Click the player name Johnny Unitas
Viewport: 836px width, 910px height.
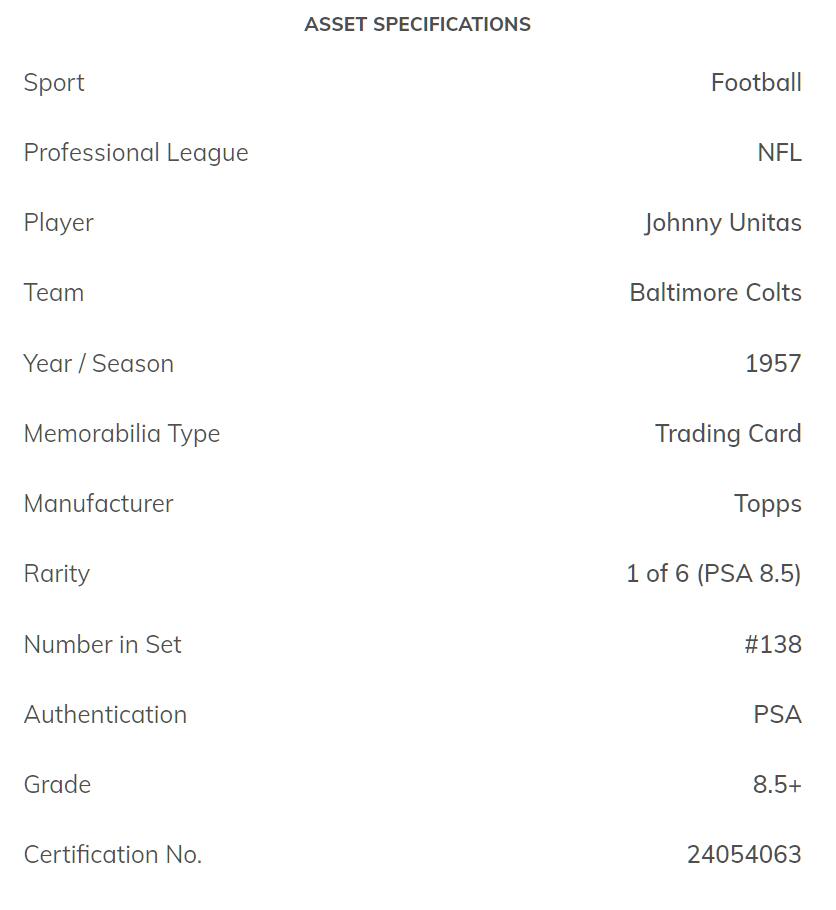click(x=722, y=223)
